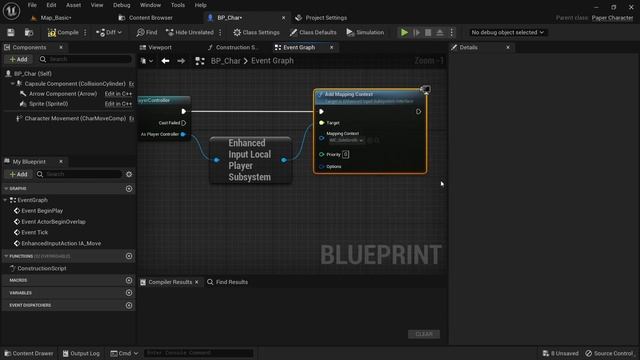Viewport: 640px width, 360px height.
Task: Open the graph bookmarks dropdown
Action: click(147, 61)
